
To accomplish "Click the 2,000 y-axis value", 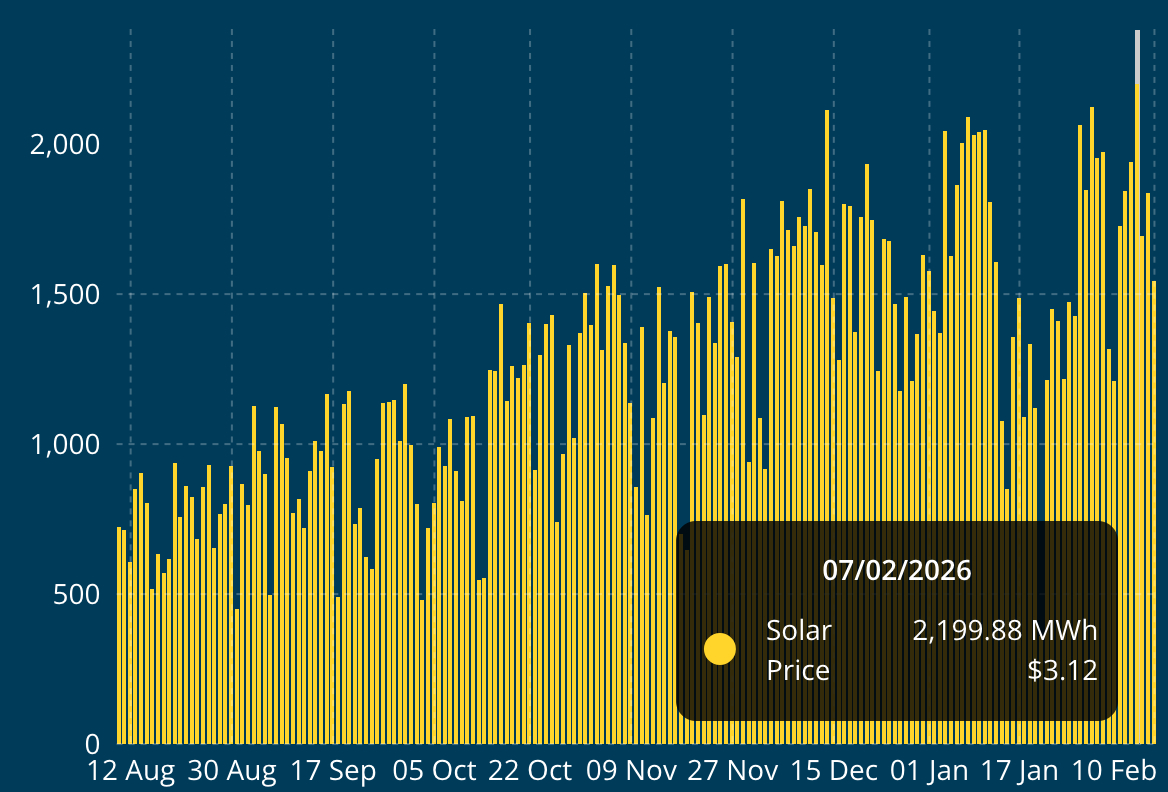I will pos(65,145).
